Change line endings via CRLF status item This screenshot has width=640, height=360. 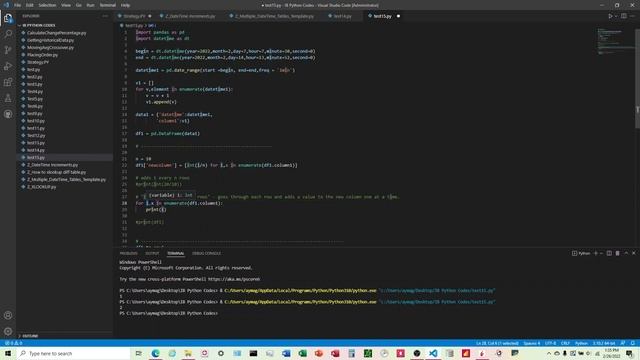565,343
